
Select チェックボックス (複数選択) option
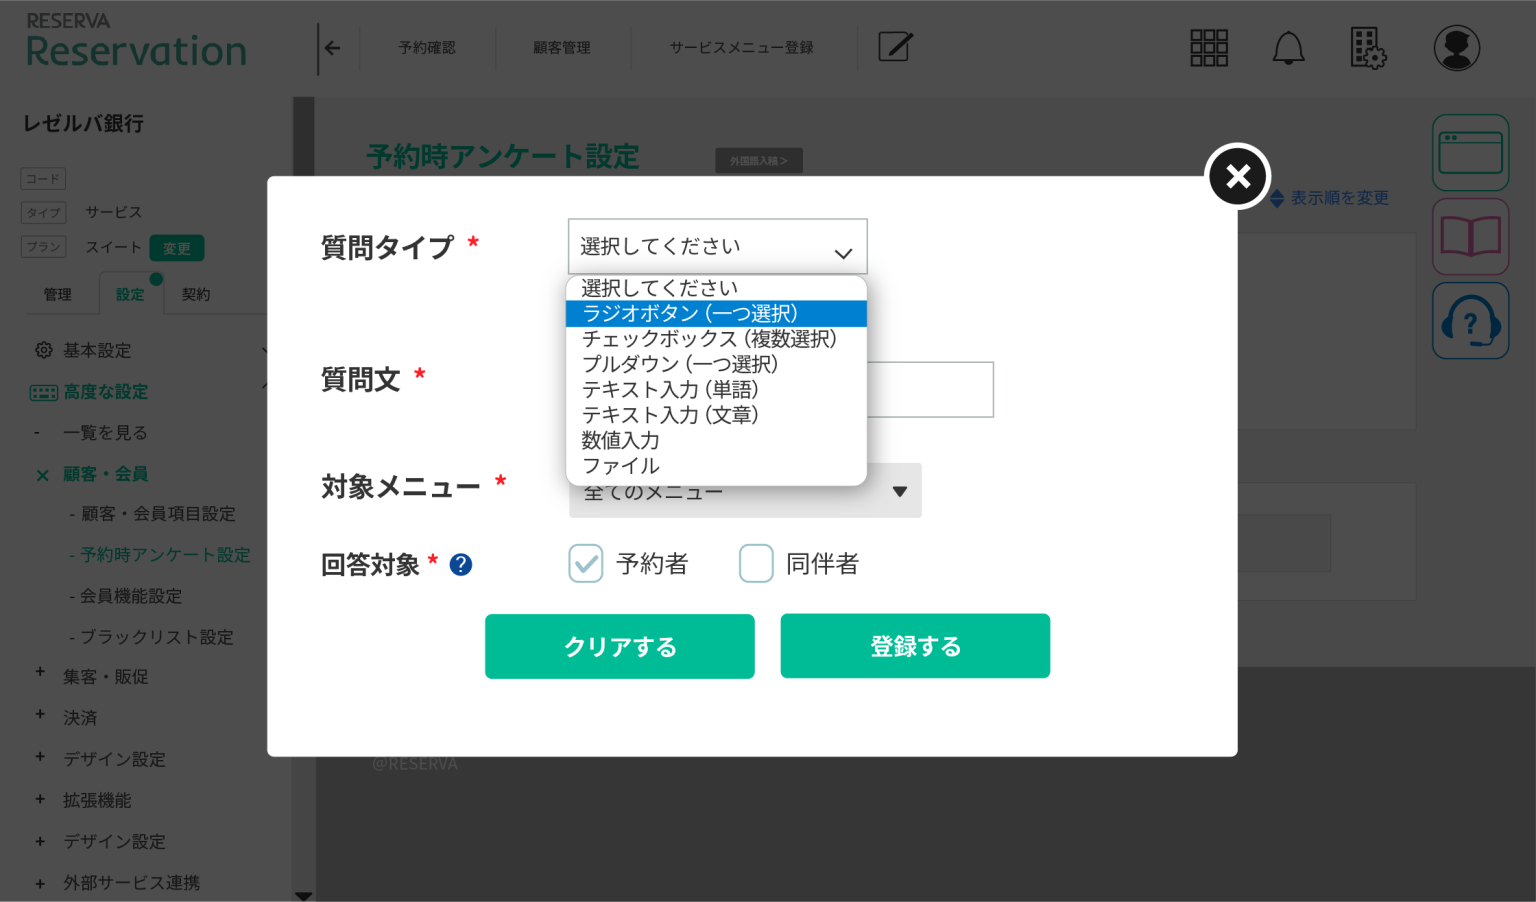716,339
